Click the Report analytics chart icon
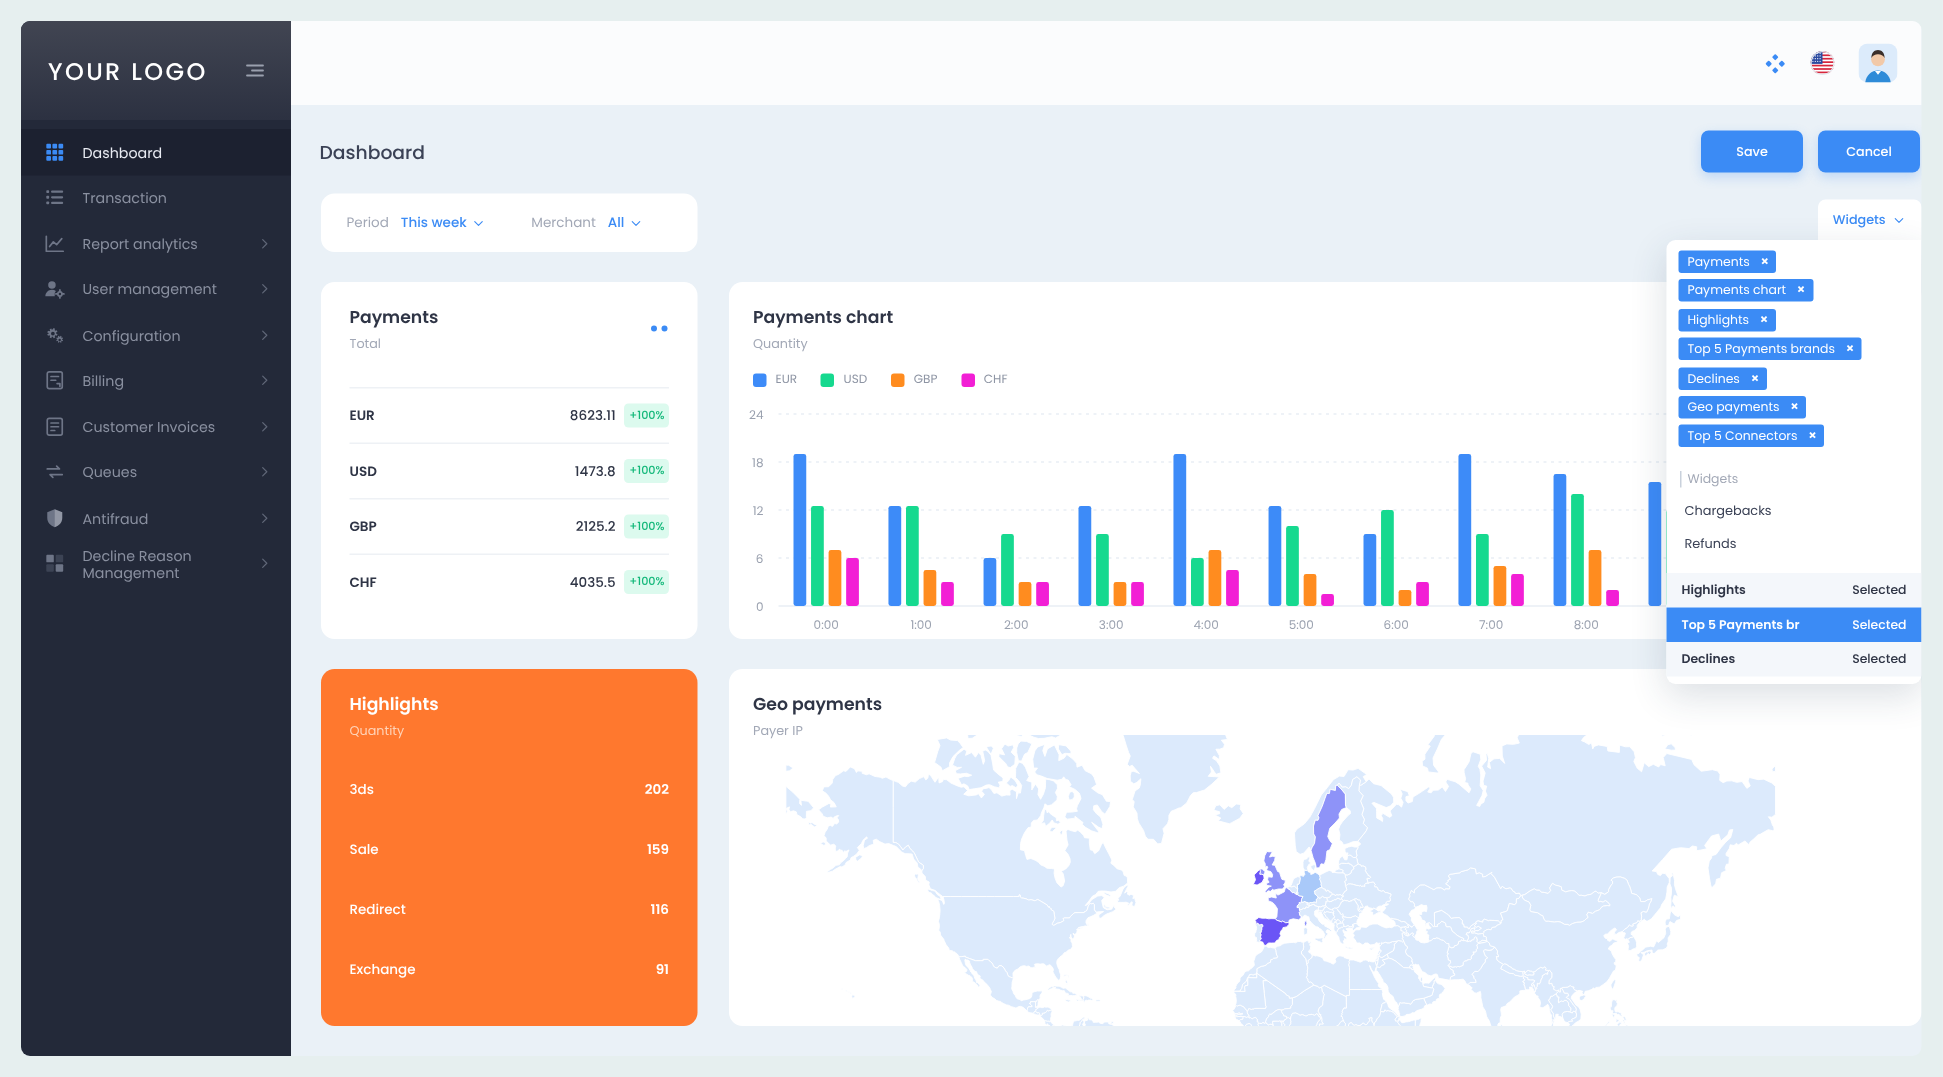 [x=55, y=244]
